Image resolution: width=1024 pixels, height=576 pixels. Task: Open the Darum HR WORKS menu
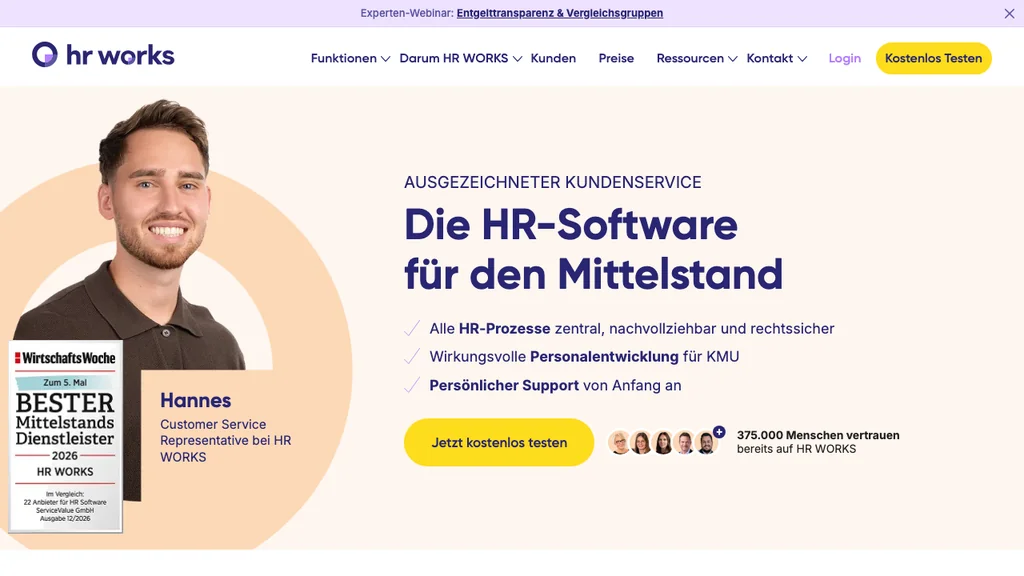[454, 58]
